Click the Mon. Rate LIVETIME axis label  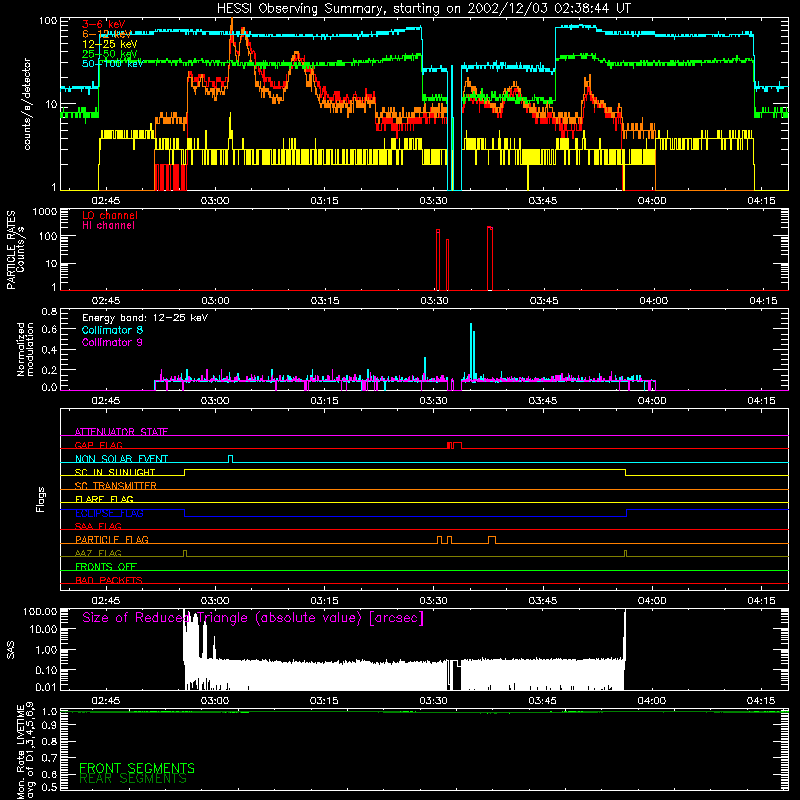26,750
